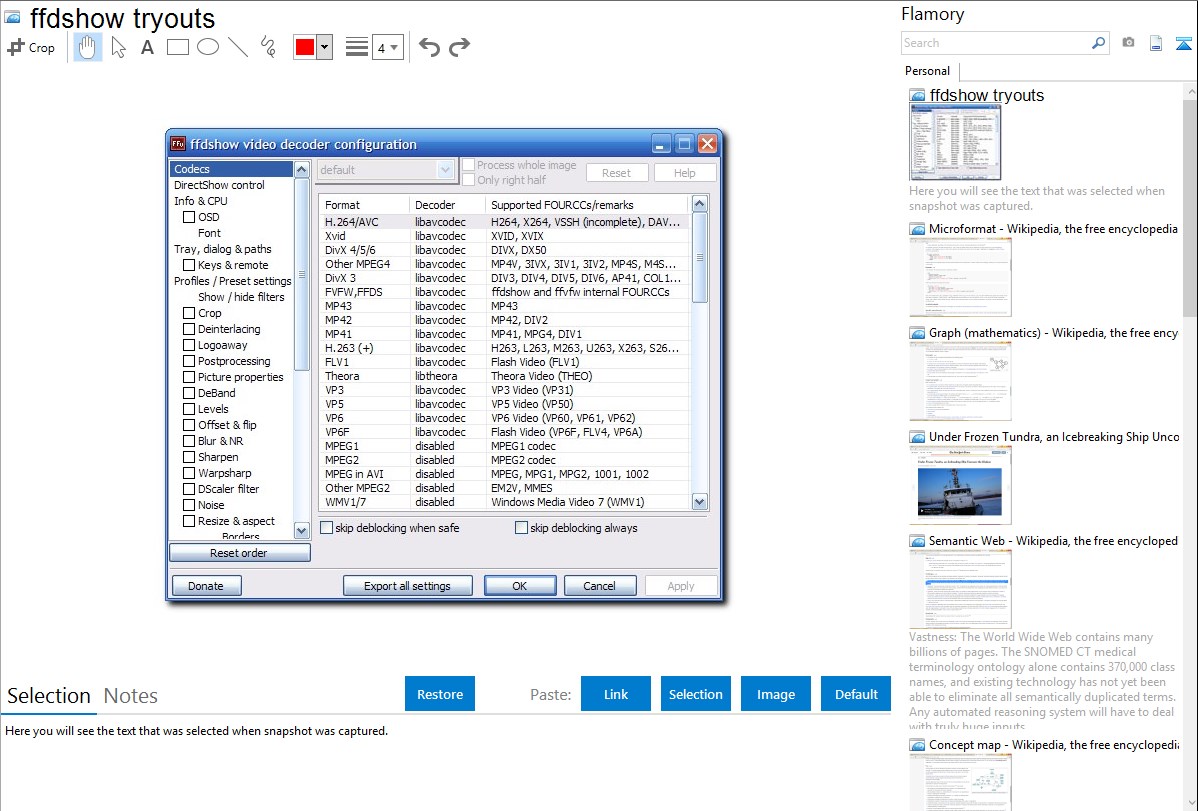Screen dimensions: 1198x811
Task: Switch to the Selection tab heading
Action: [x=49, y=696]
